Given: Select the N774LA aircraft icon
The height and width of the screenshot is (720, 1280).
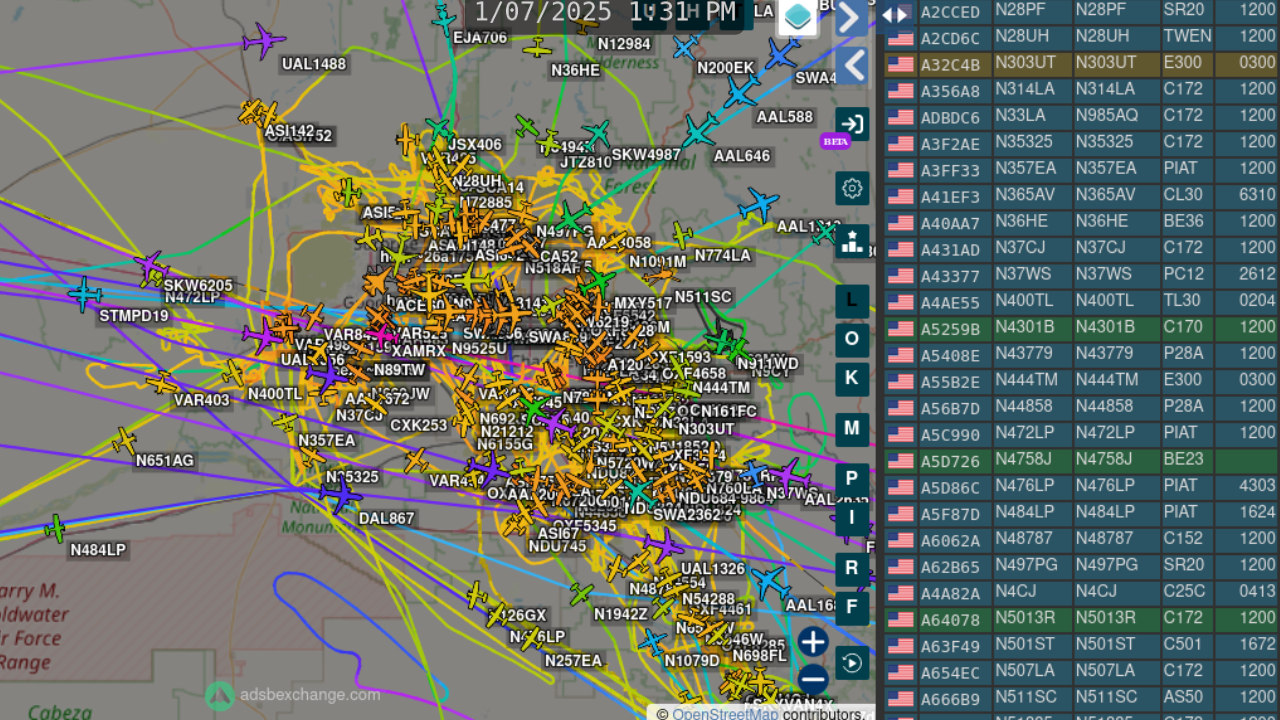Looking at the screenshot, I should click(x=682, y=236).
